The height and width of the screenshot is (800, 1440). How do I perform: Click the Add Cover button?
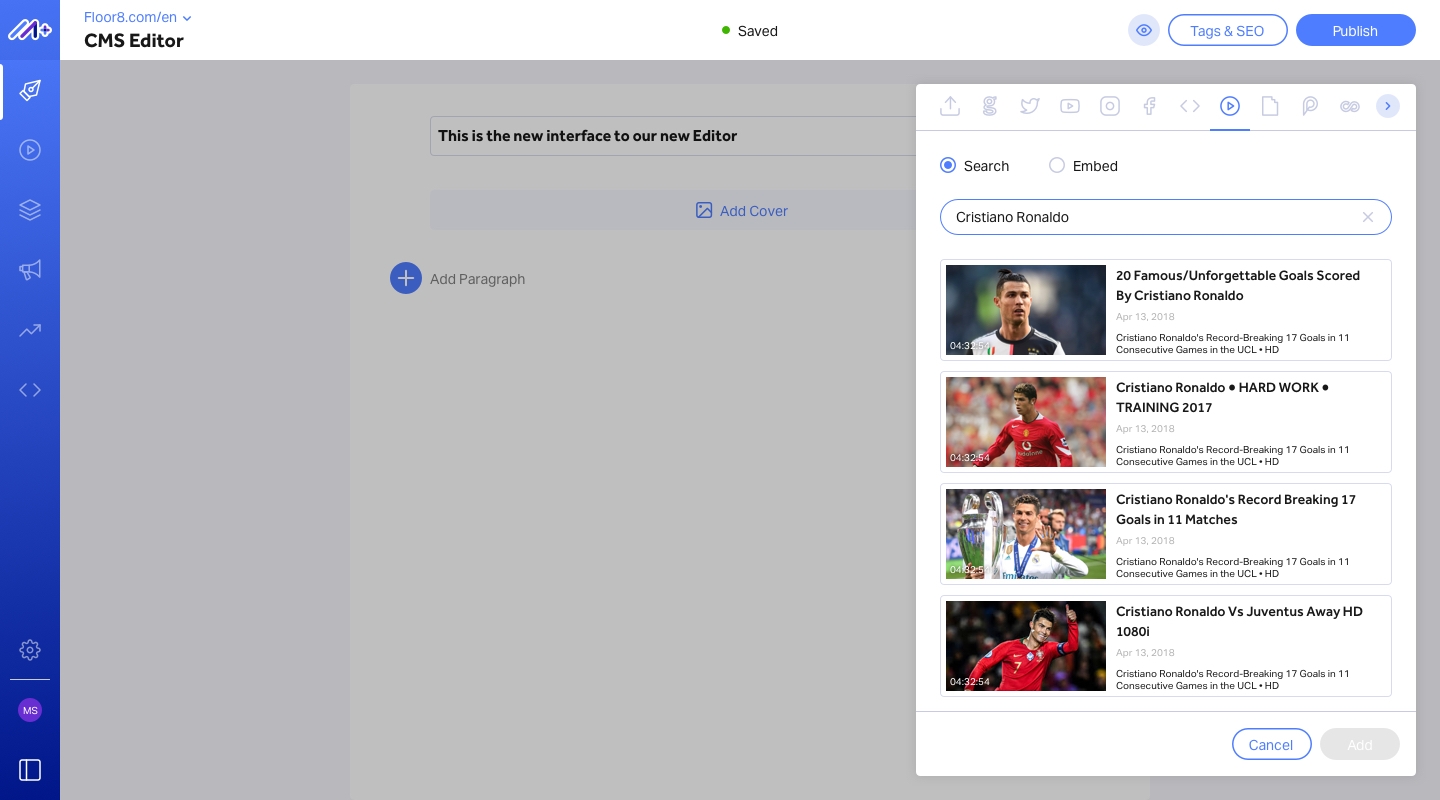pos(741,210)
